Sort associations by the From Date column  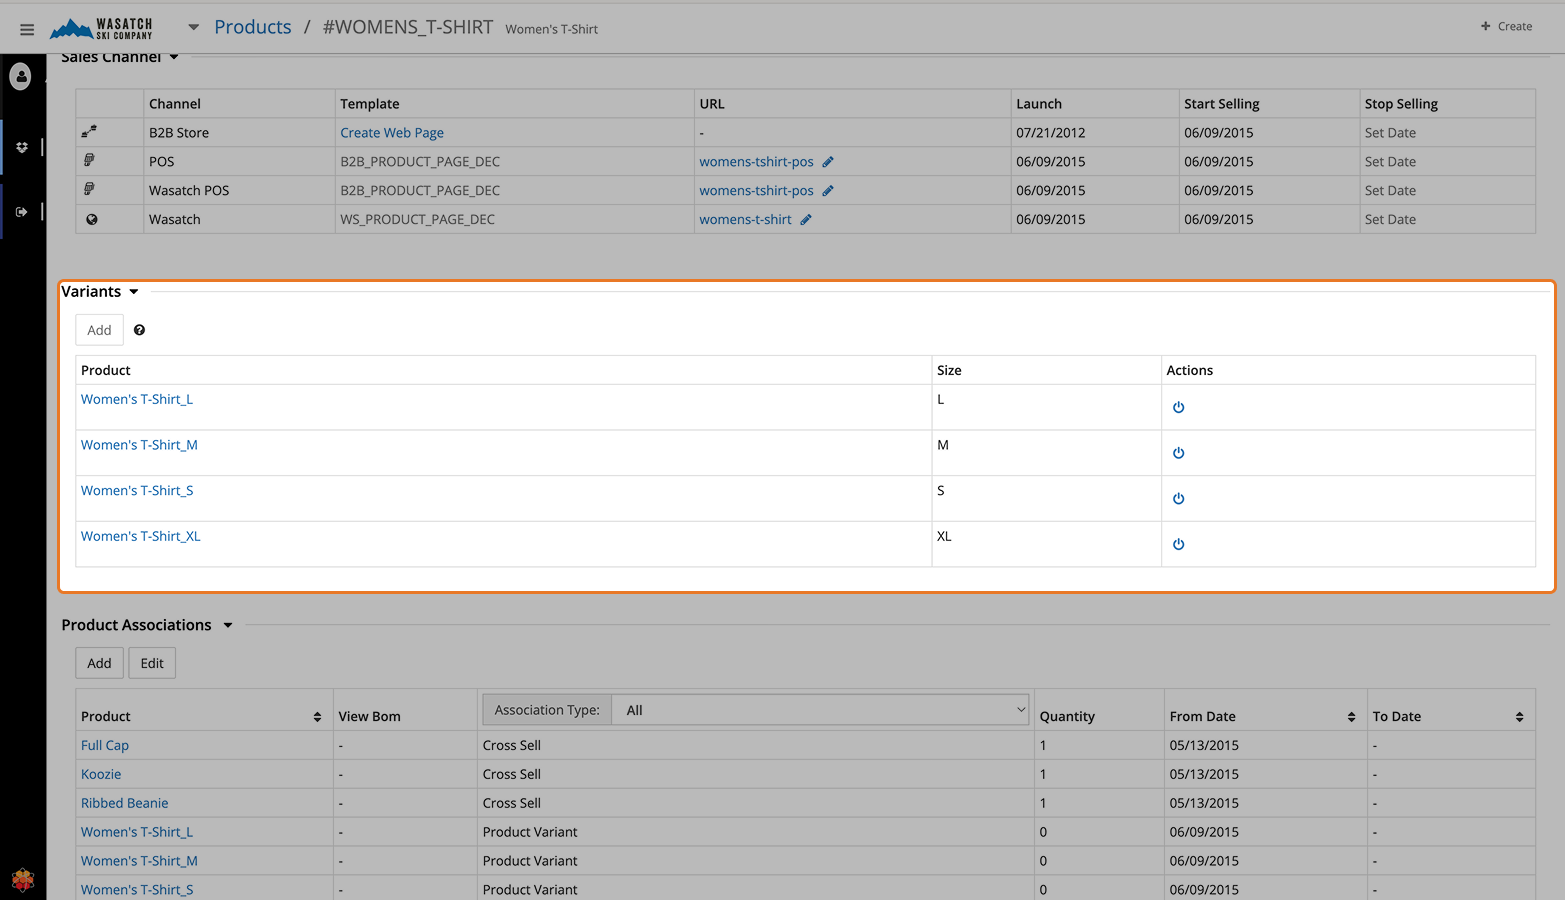1351,717
